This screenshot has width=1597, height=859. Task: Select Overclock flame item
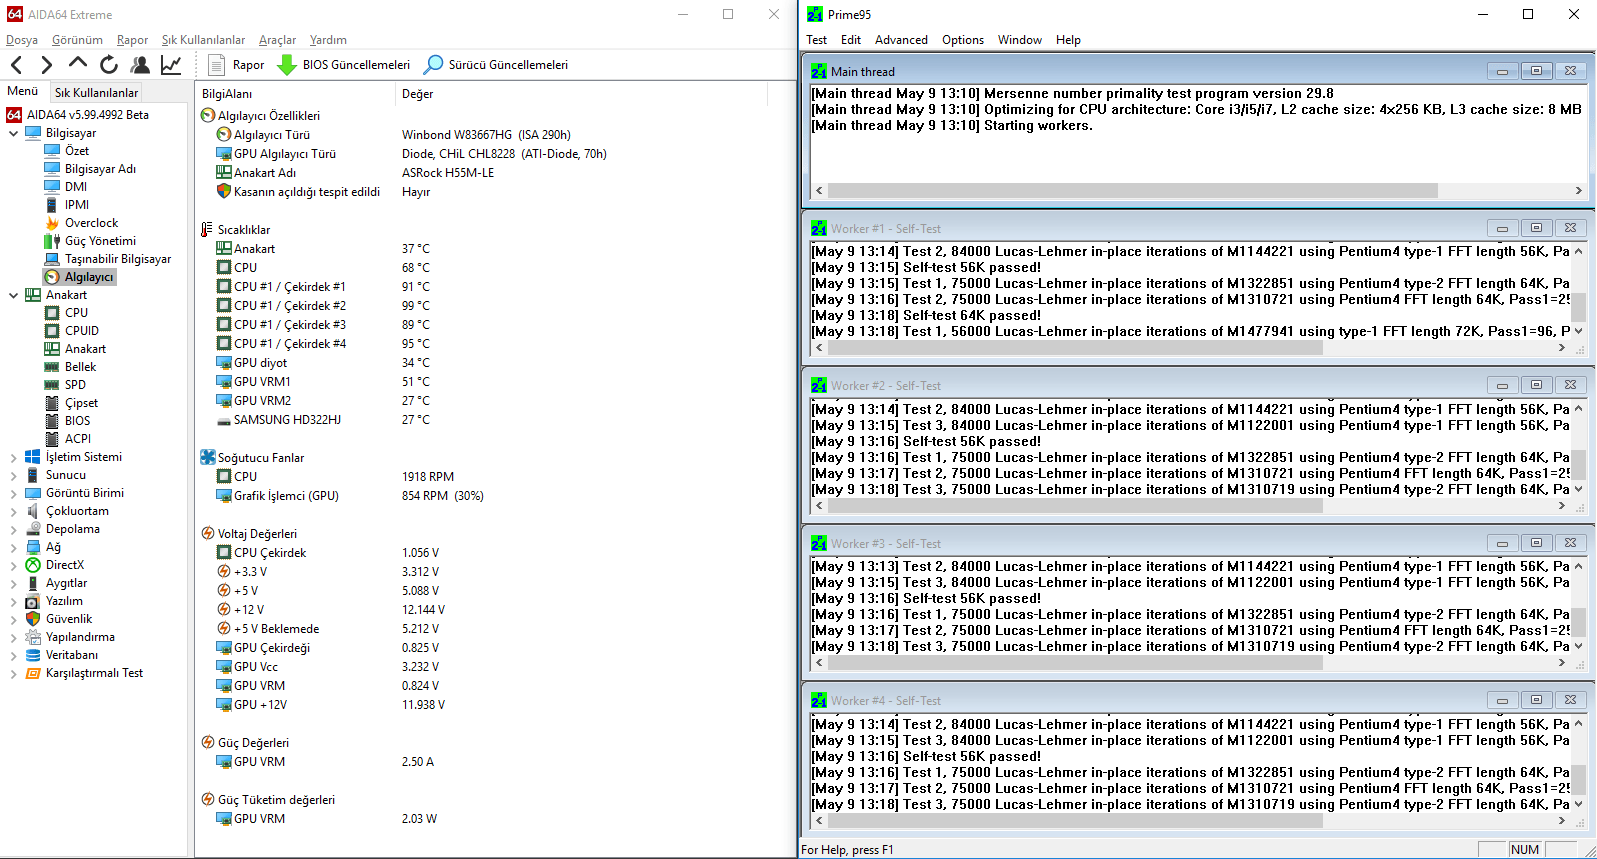91,223
